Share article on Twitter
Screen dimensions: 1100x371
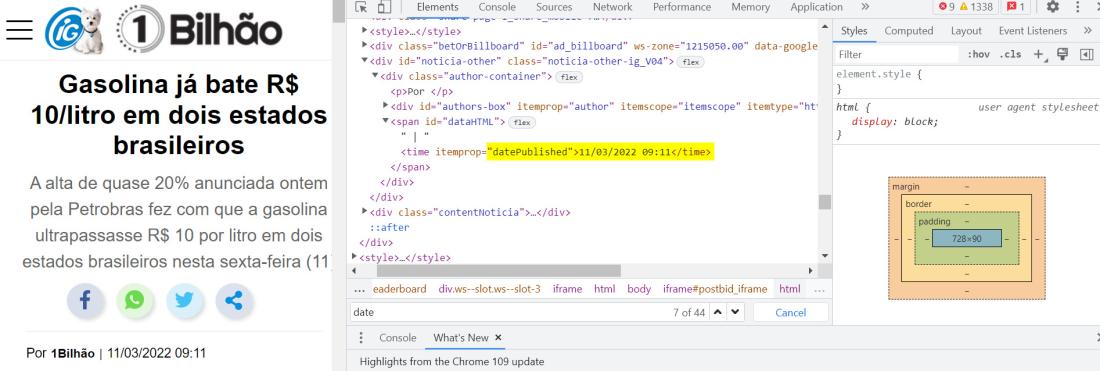pyautogui.click(x=185, y=301)
